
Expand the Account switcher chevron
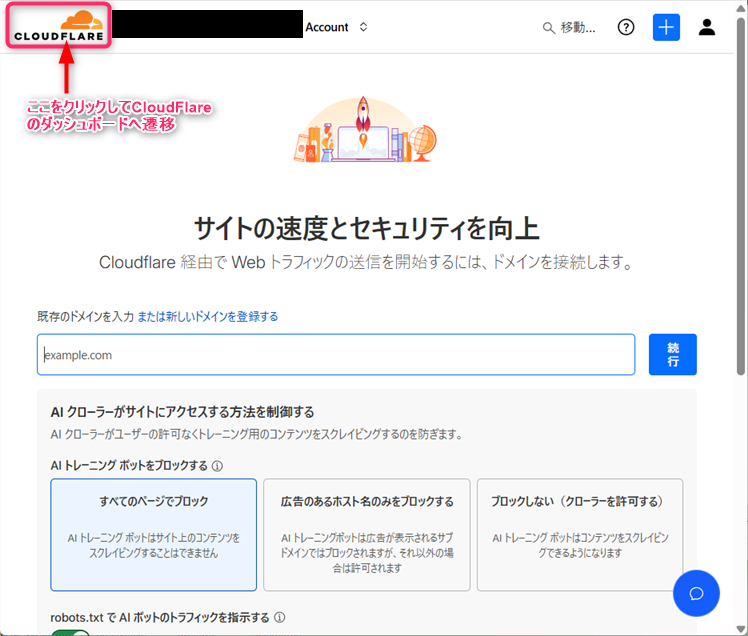[363, 28]
